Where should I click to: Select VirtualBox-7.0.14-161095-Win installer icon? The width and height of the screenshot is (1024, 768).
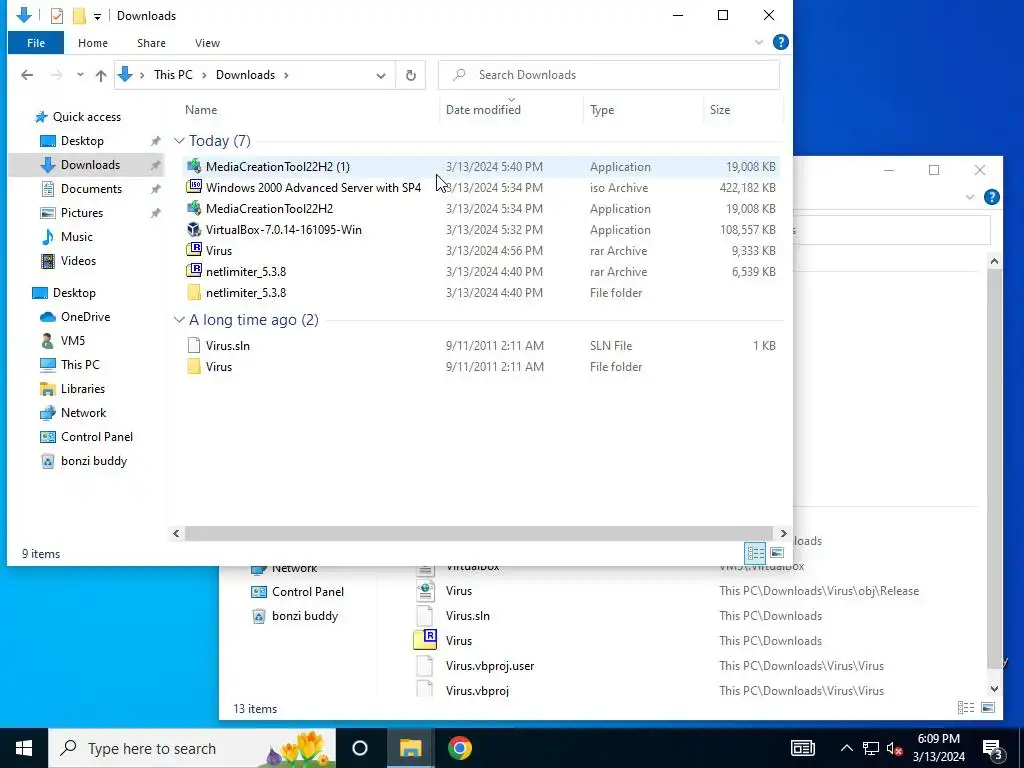pos(194,230)
